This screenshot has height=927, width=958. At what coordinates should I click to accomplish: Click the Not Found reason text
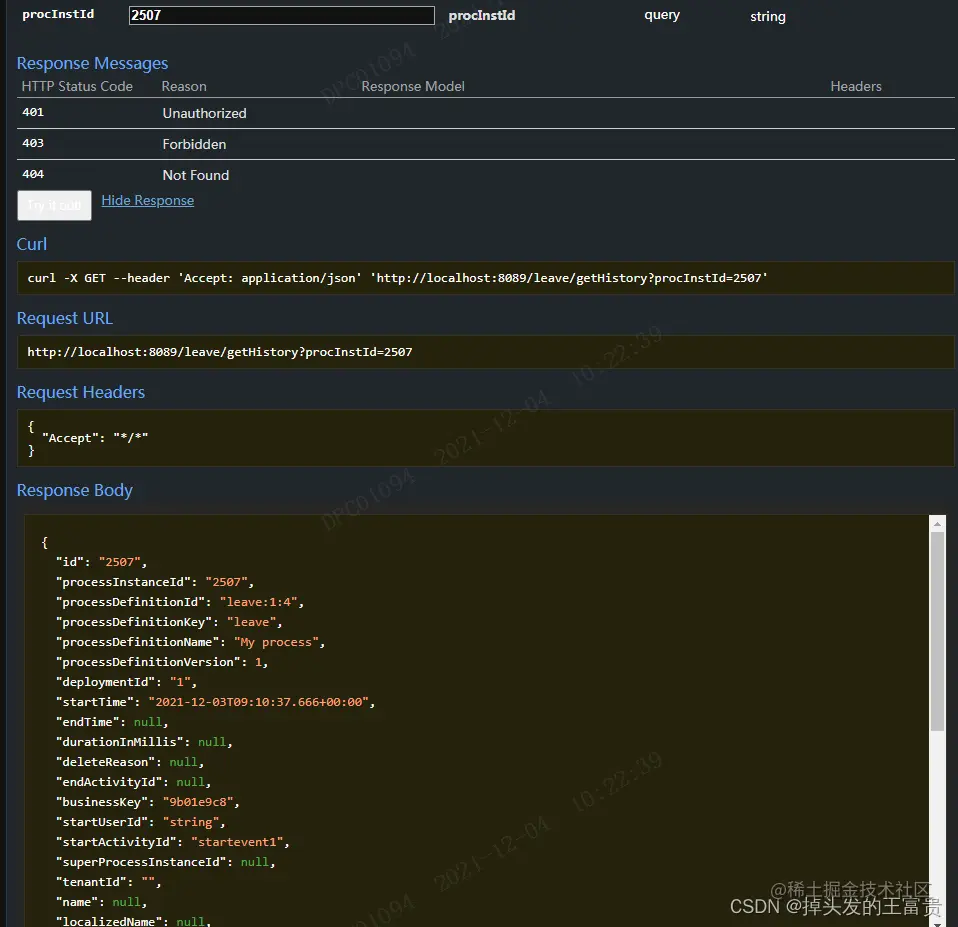[x=196, y=175]
